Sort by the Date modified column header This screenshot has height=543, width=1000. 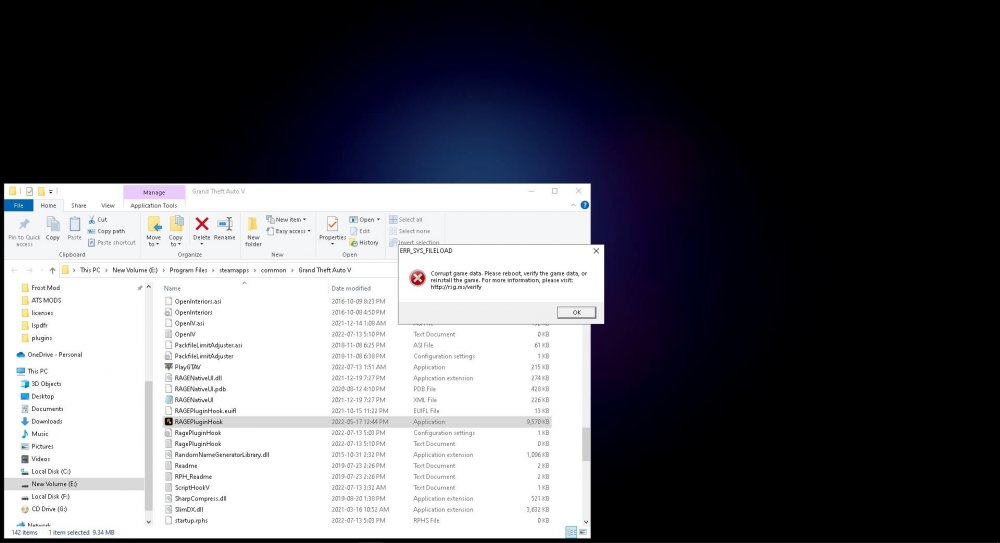351,288
